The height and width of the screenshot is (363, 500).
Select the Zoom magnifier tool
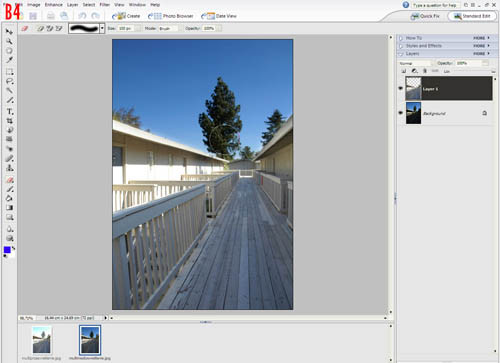pos(9,41)
